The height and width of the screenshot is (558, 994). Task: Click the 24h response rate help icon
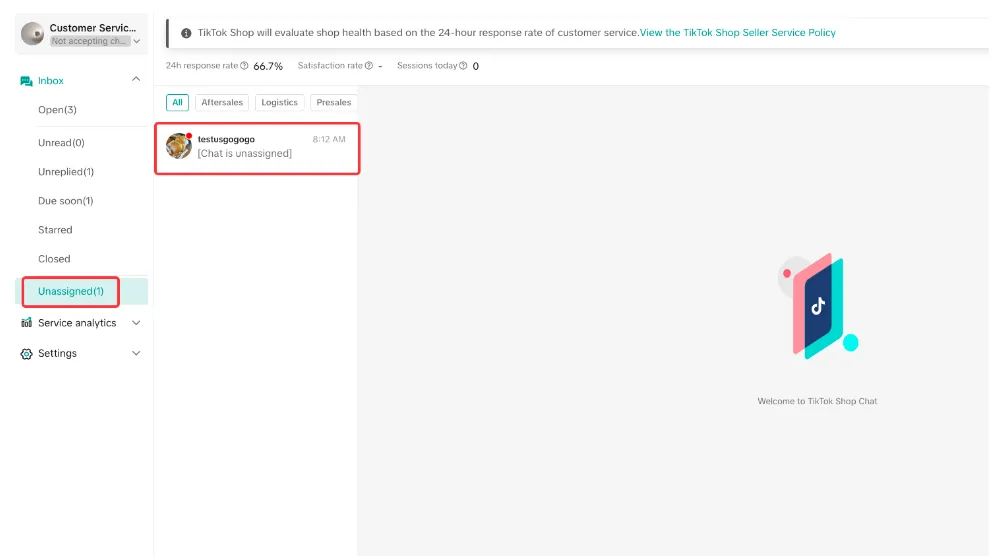244,66
